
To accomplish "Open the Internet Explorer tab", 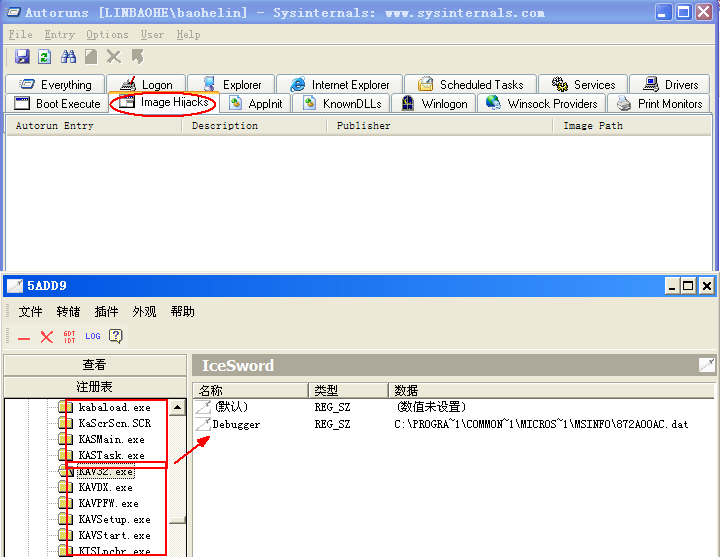I will pos(339,84).
